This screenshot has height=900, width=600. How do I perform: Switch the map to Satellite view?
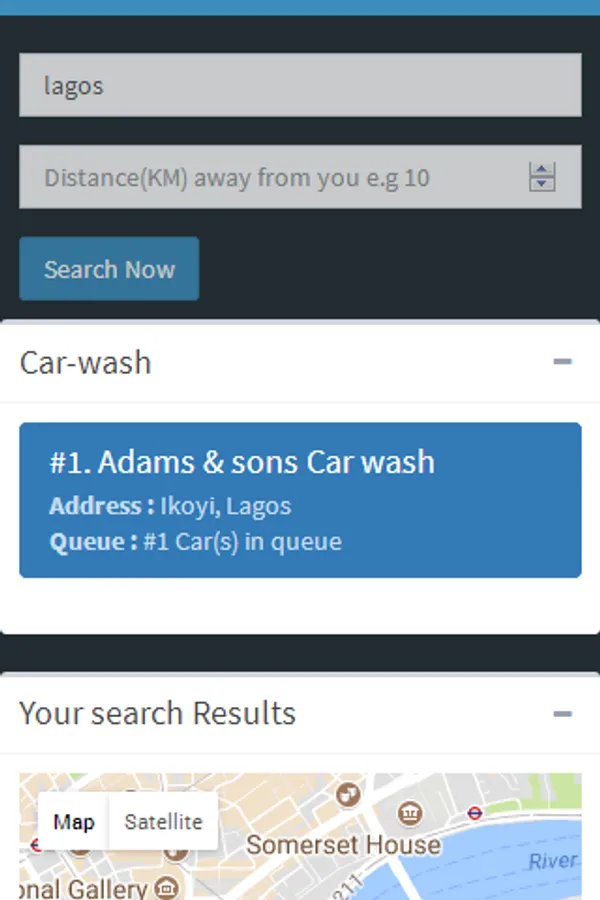pos(162,821)
